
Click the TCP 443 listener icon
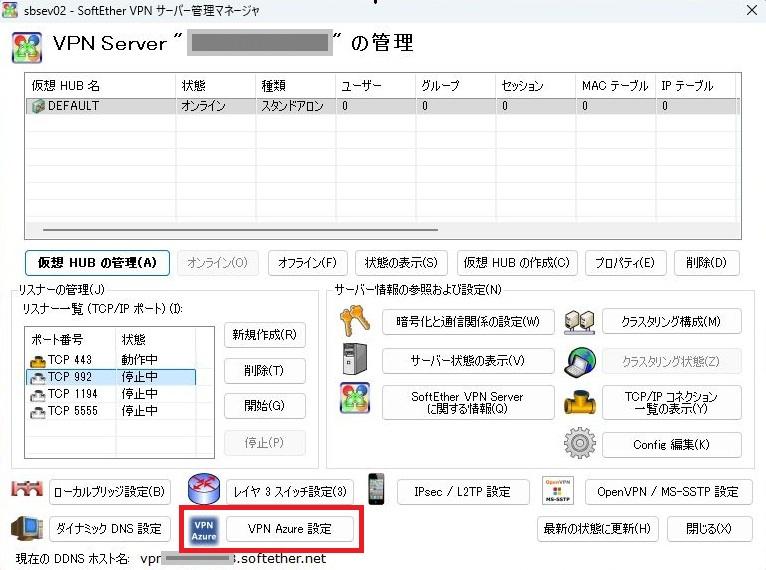pos(38,361)
